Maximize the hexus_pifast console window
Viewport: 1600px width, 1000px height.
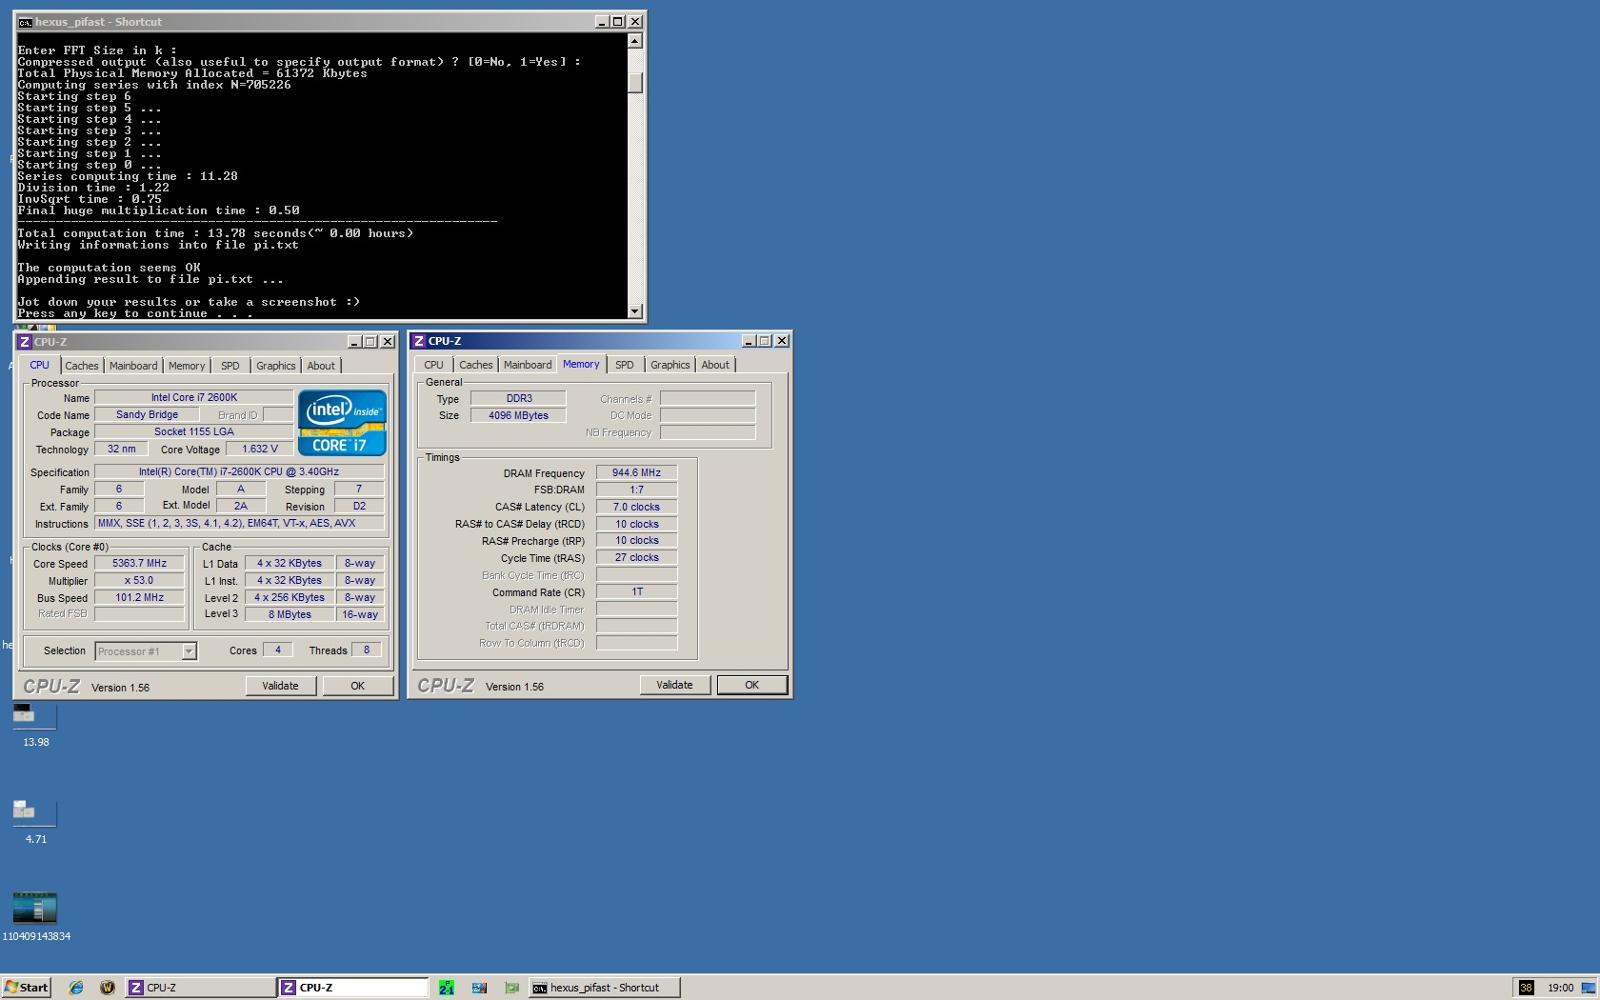coord(618,22)
